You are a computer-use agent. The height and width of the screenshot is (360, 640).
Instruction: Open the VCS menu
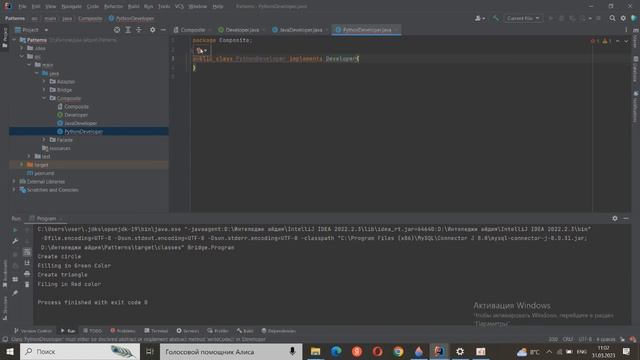click(x=179, y=7)
